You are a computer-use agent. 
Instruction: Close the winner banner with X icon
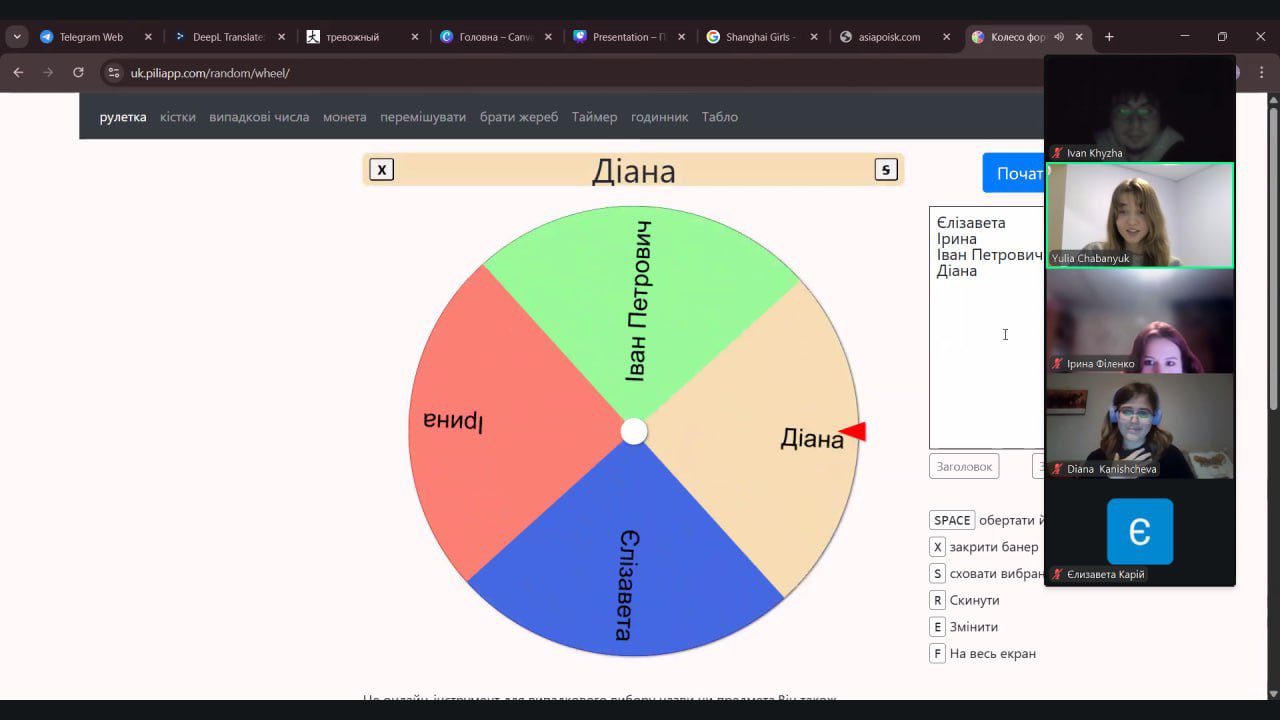coord(381,170)
